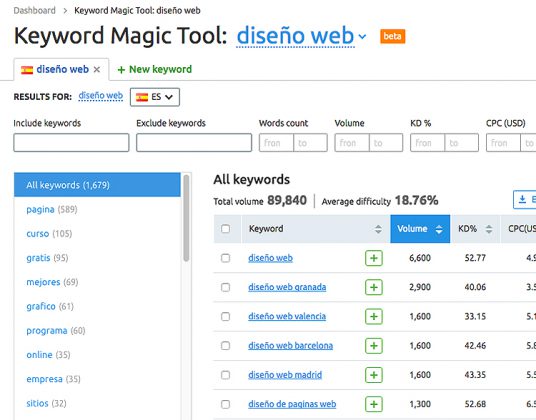
Task: Click the Average difficulty 18.76% figure
Action: tap(416, 200)
